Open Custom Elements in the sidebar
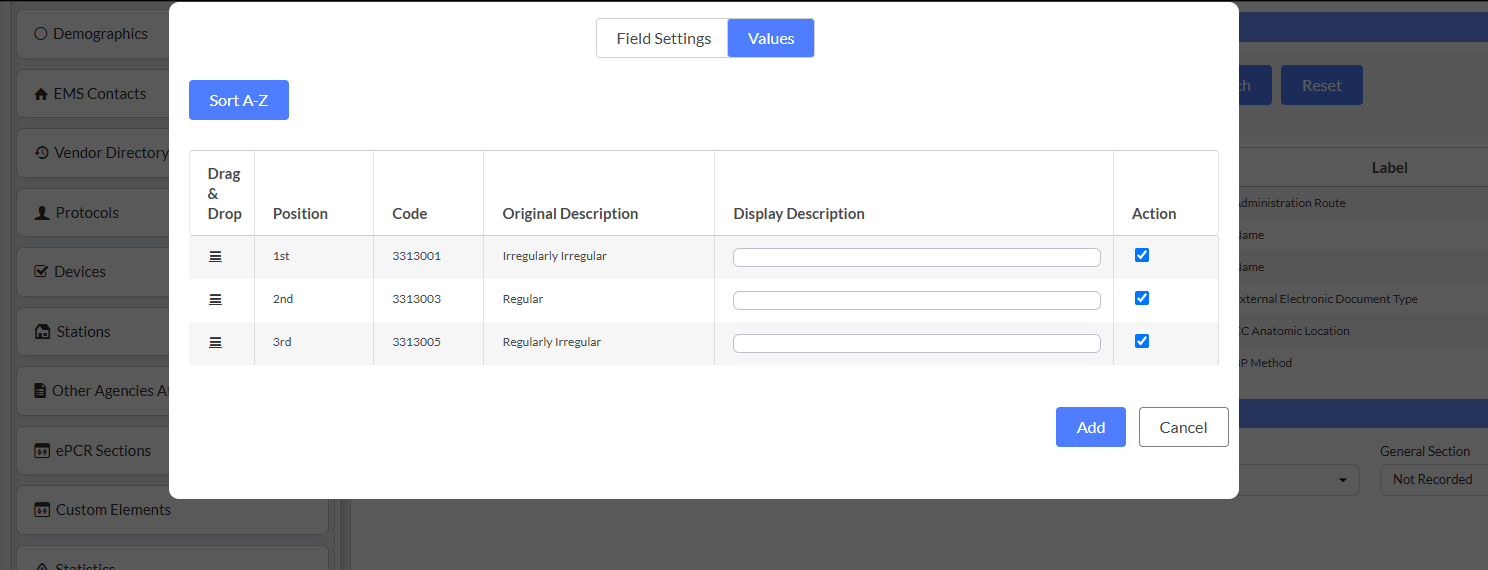Screen dimensions: 1488x570 point(172,510)
